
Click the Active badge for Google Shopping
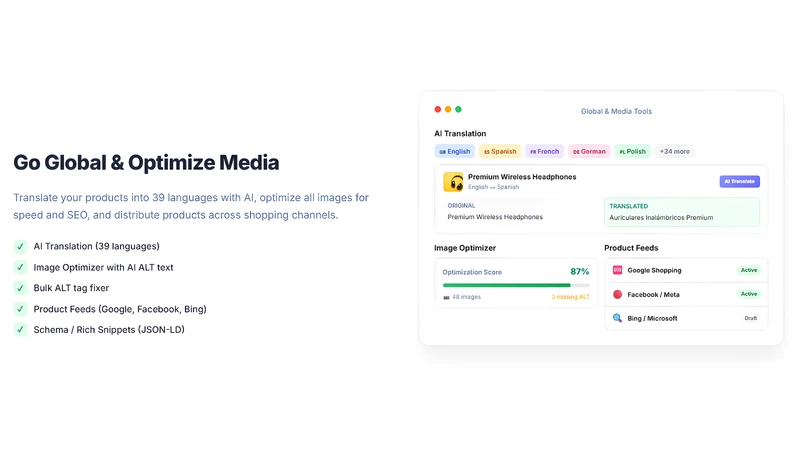(x=749, y=270)
